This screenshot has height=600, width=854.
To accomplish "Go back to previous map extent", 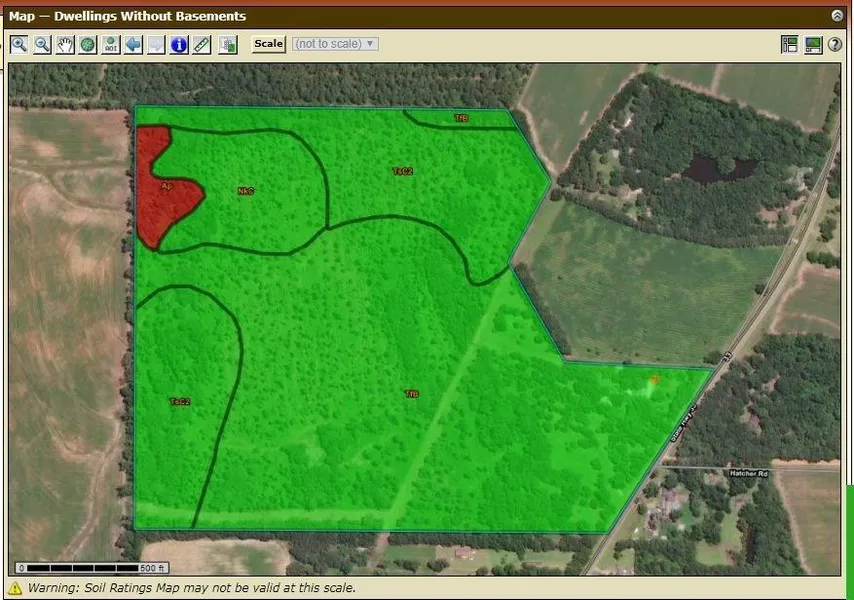I will click(133, 45).
